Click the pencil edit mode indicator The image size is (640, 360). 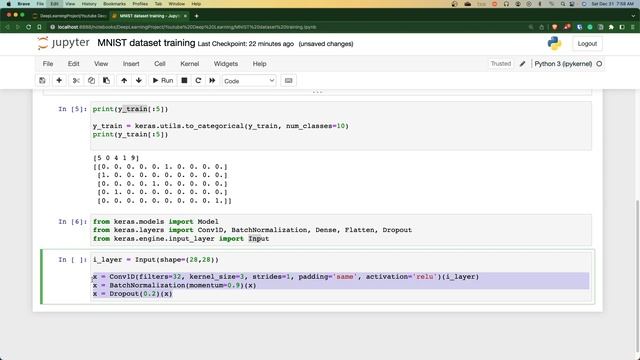[522, 64]
